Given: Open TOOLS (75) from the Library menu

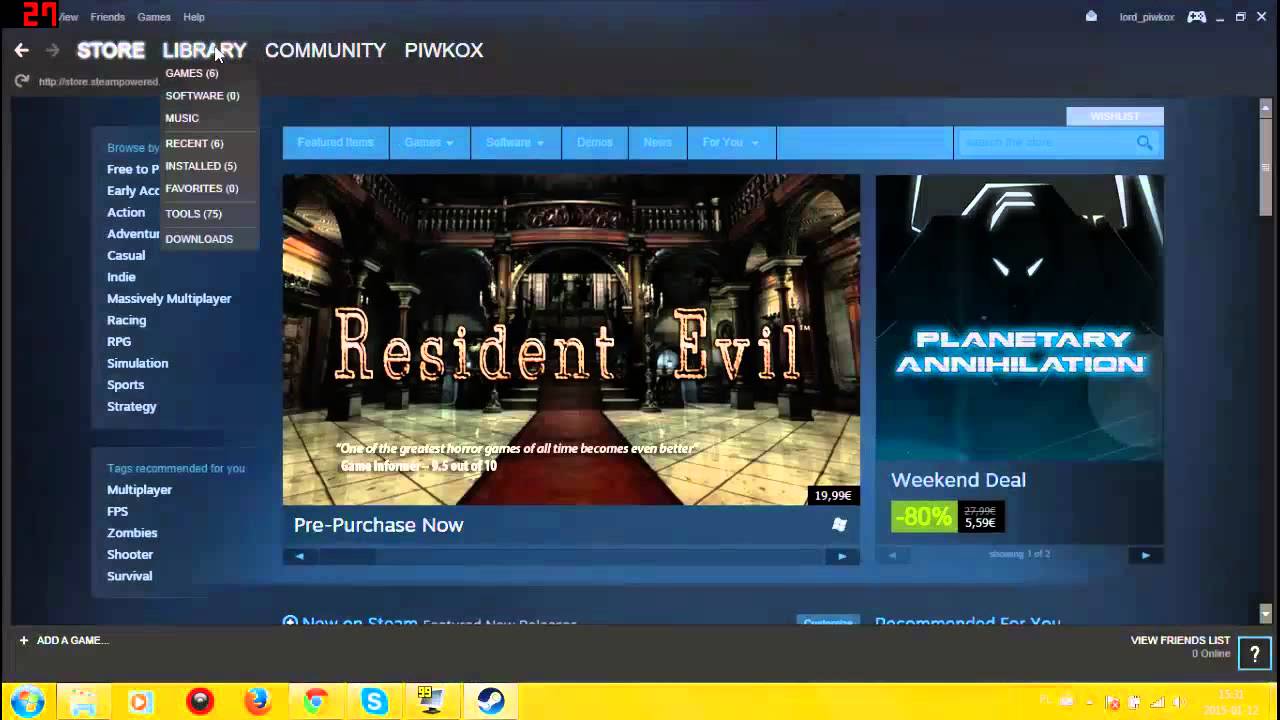Looking at the screenshot, I should click(x=193, y=214).
